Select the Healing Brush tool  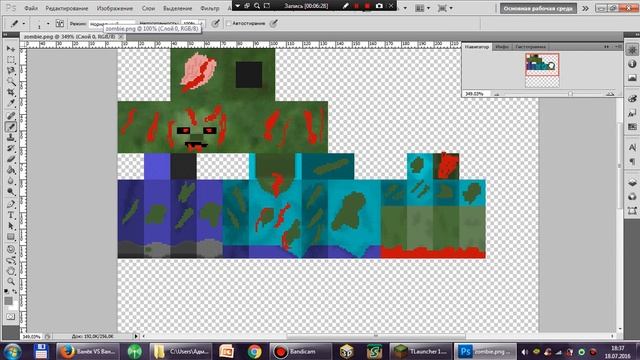11,116
